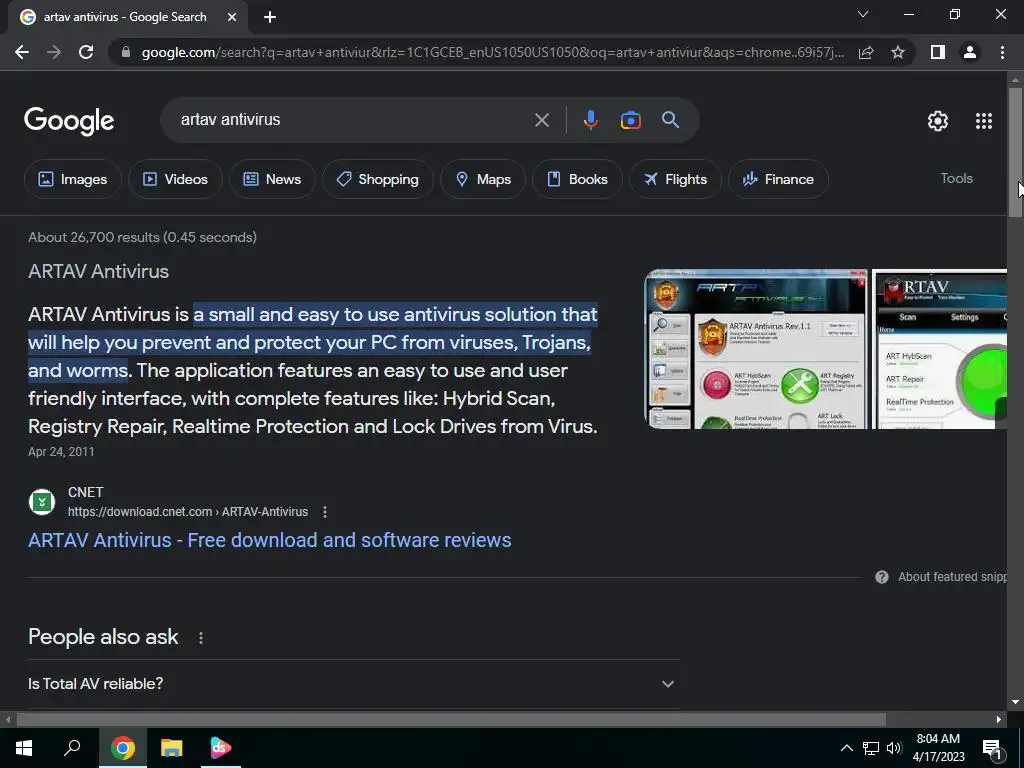Open File Explorer from the taskbar
The image size is (1024, 768).
[x=172, y=748]
